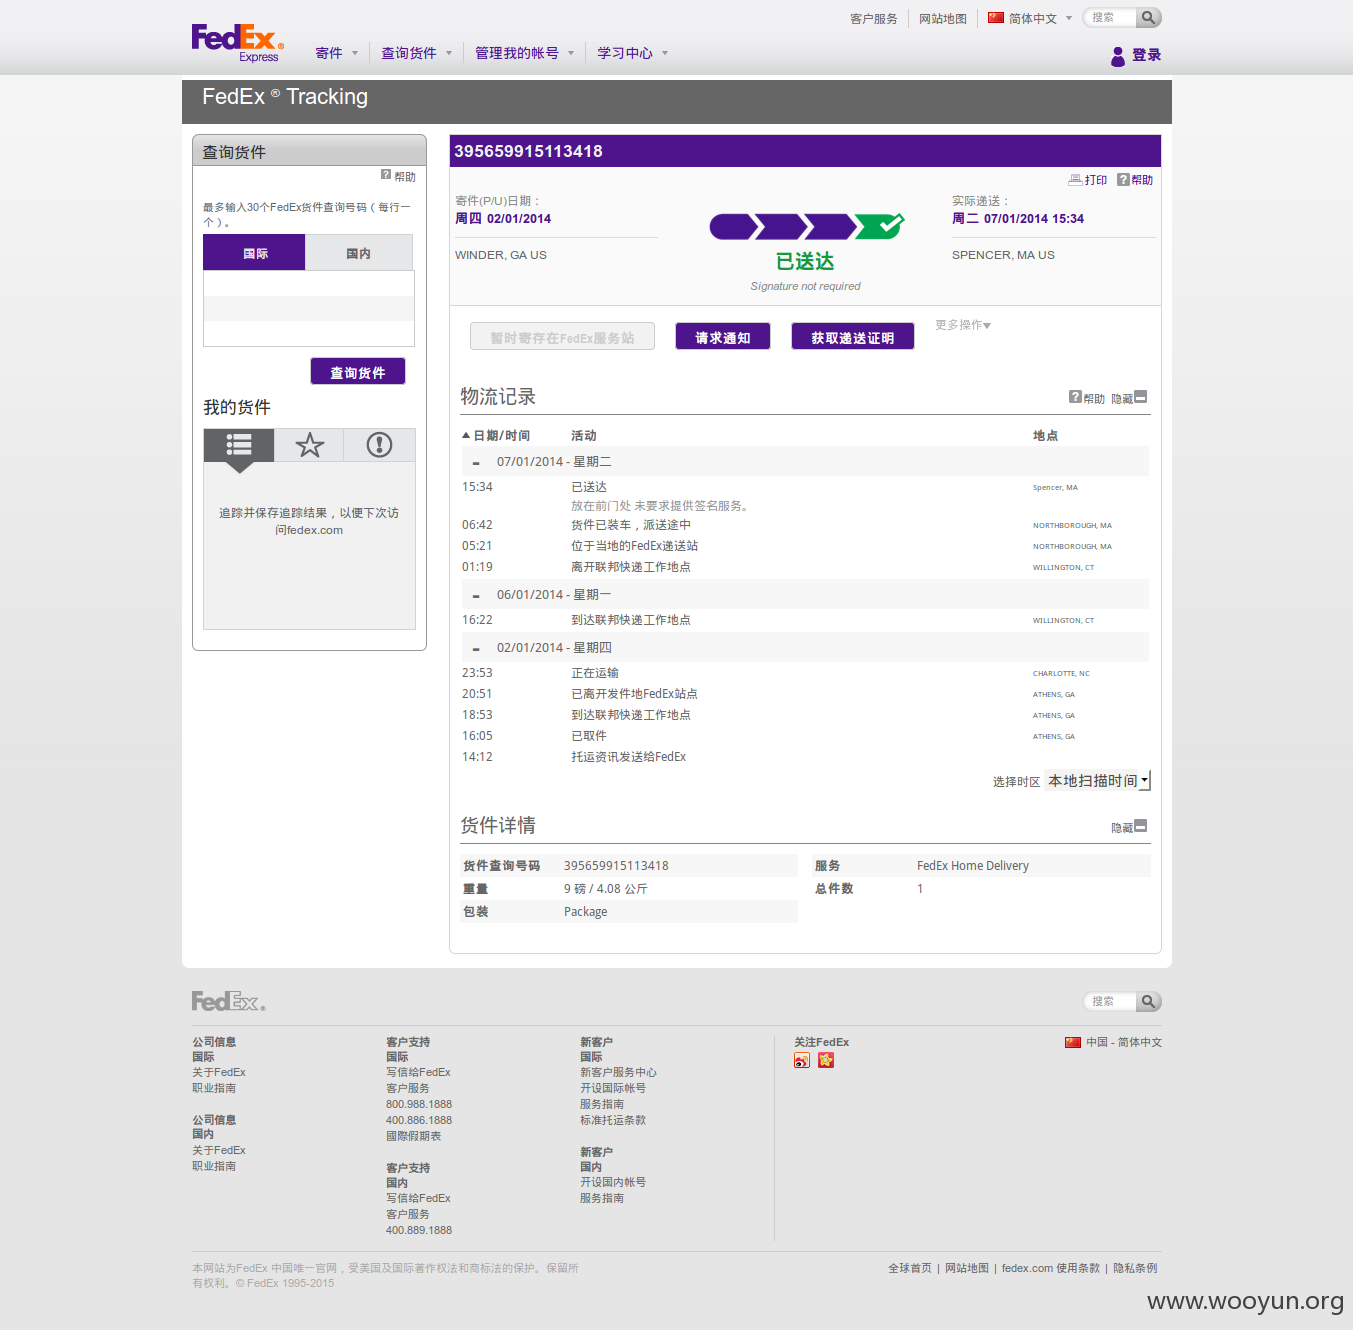Image resolution: width=1353 pixels, height=1330 pixels.
Task: Open 客户服务 header link
Action: tap(874, 19)
